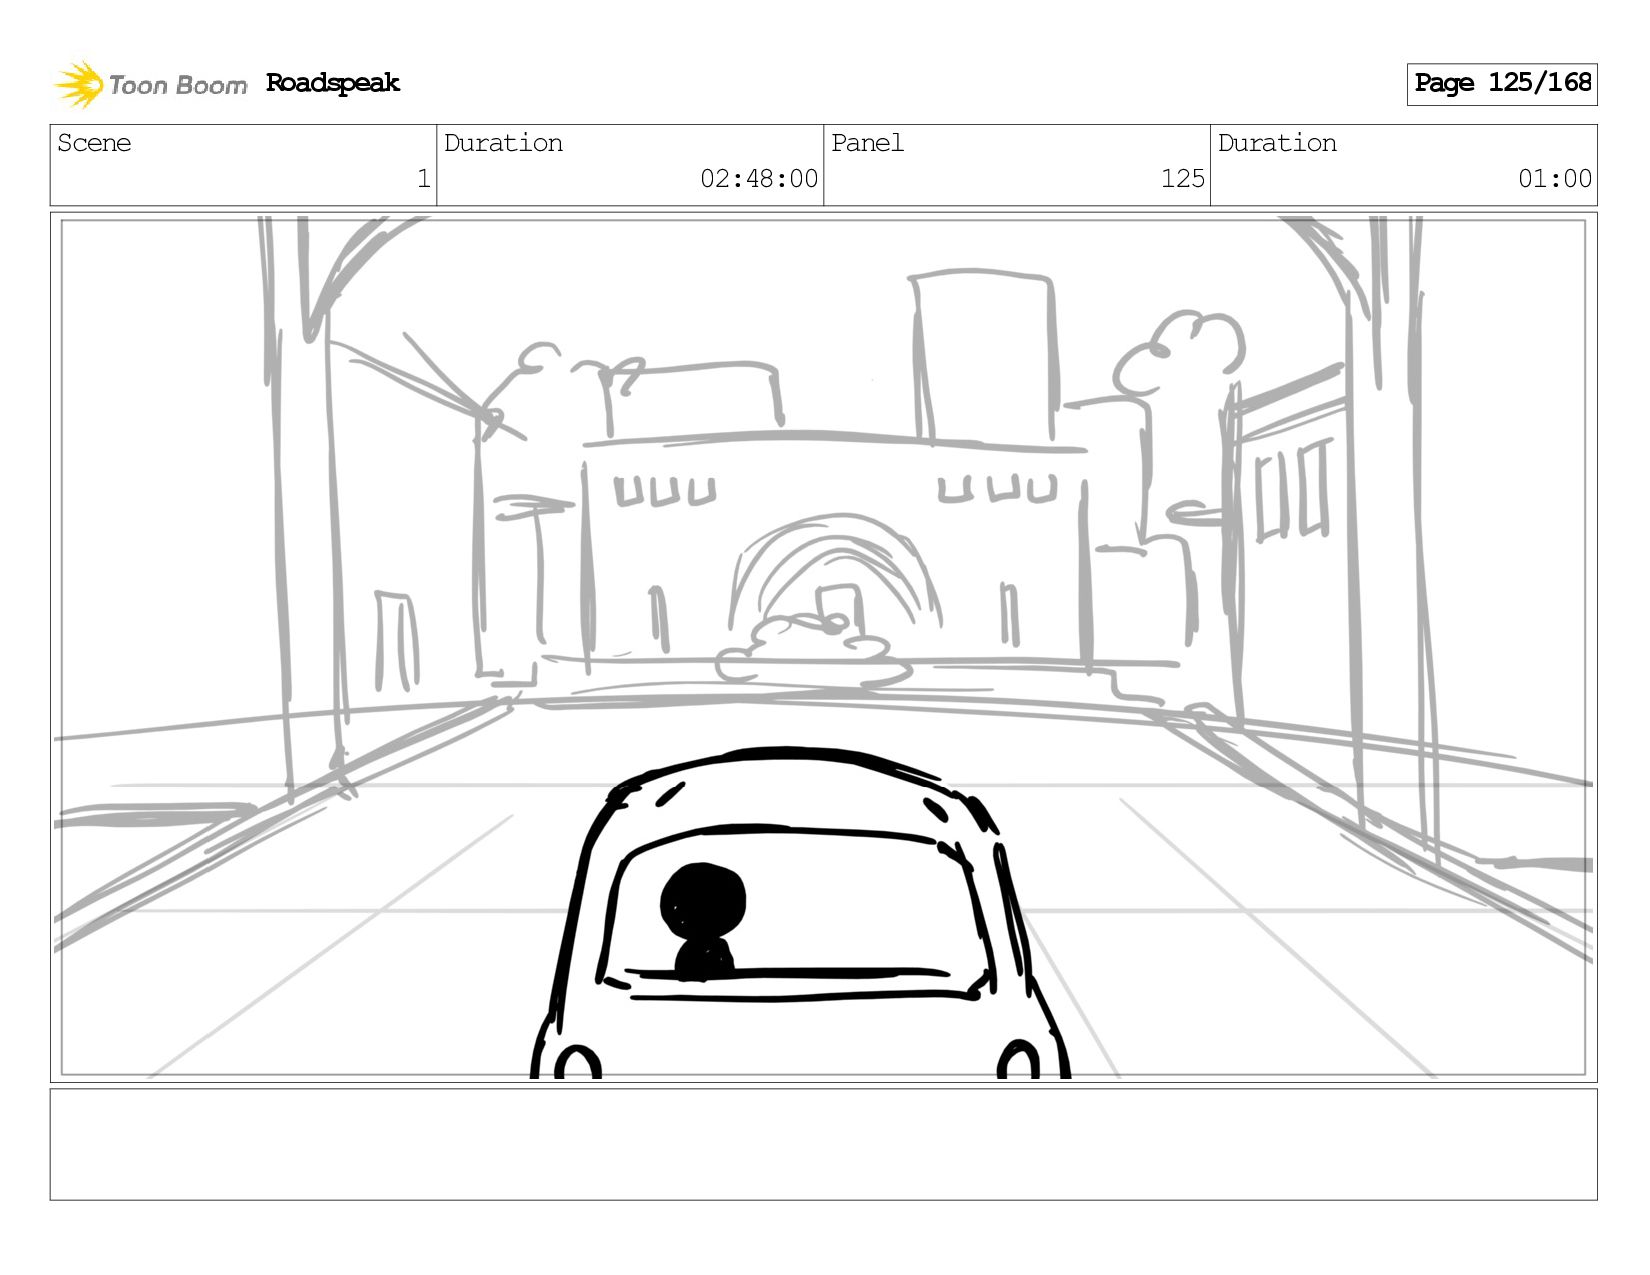Click the Panel label
1650x1275 pixels.
867,143
